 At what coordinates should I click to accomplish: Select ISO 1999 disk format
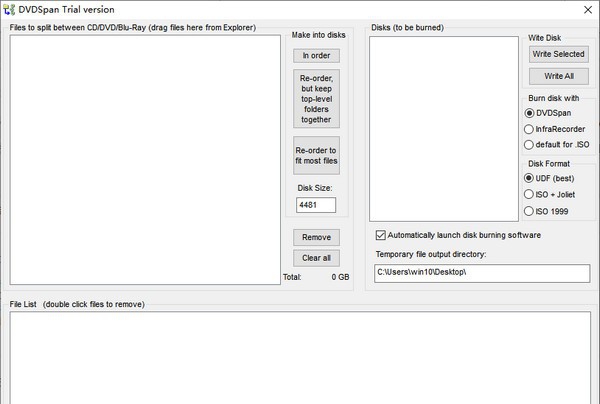(x=529, y=211)
